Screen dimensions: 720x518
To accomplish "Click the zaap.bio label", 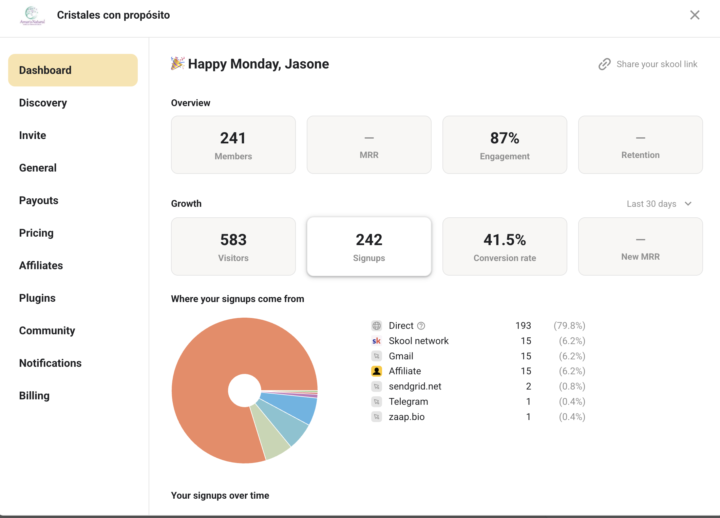I will pos(406,417).
